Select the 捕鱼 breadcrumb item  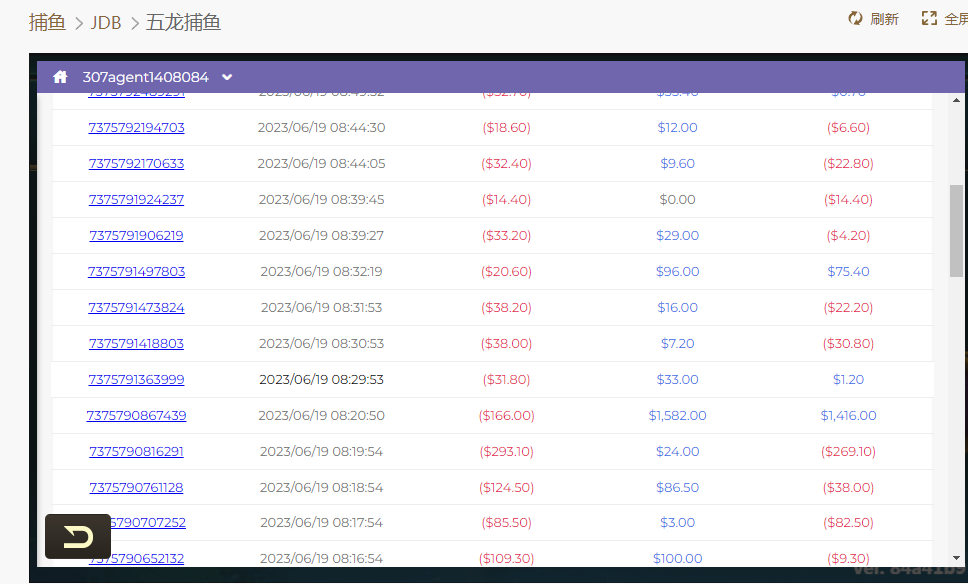(x=48, y=22)
